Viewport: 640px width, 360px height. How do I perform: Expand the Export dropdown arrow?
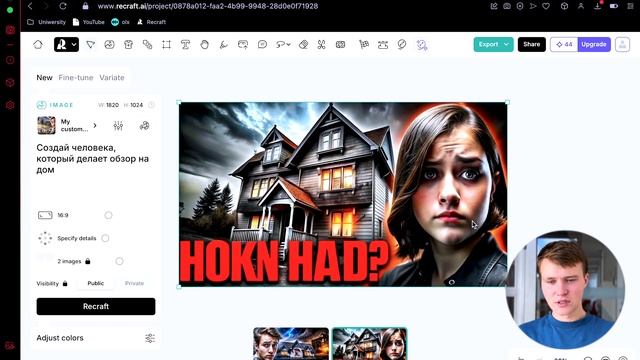[507, 44]
